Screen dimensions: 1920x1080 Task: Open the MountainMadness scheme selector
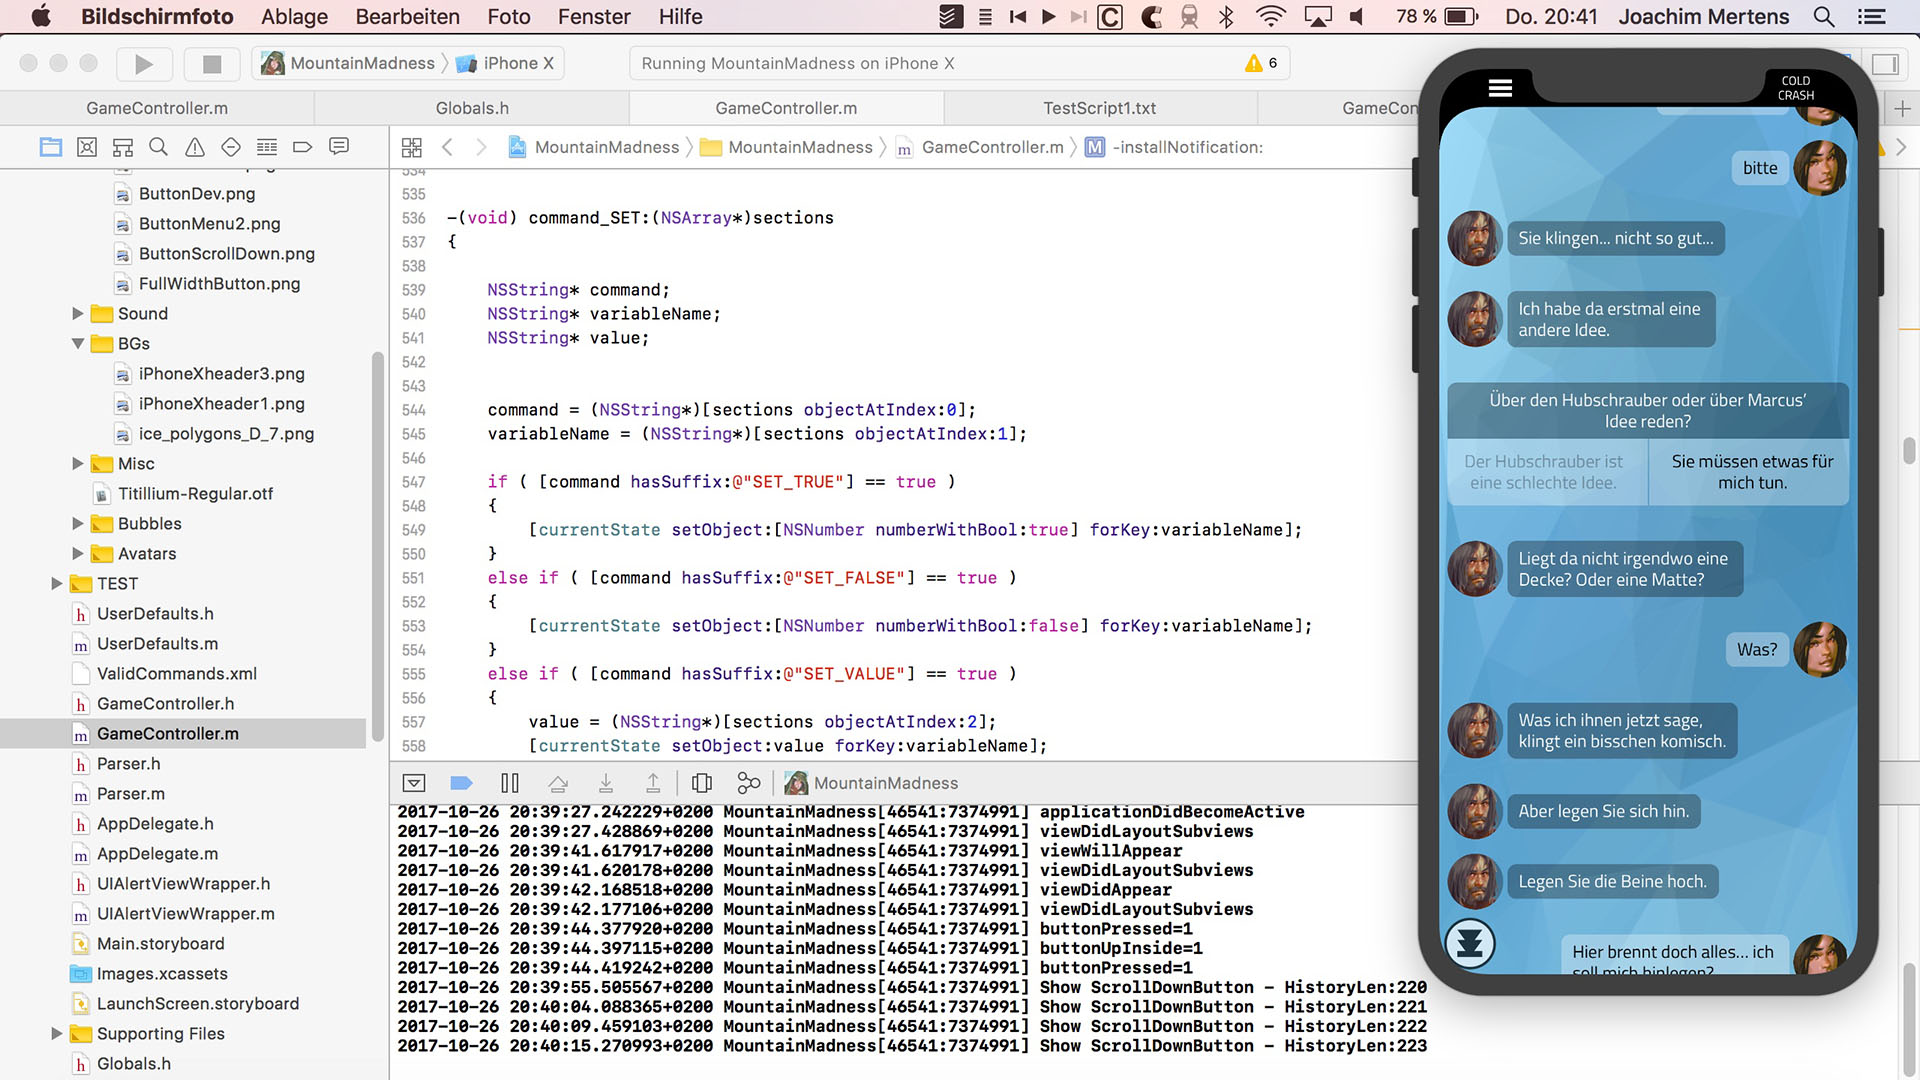click(348, 63)
